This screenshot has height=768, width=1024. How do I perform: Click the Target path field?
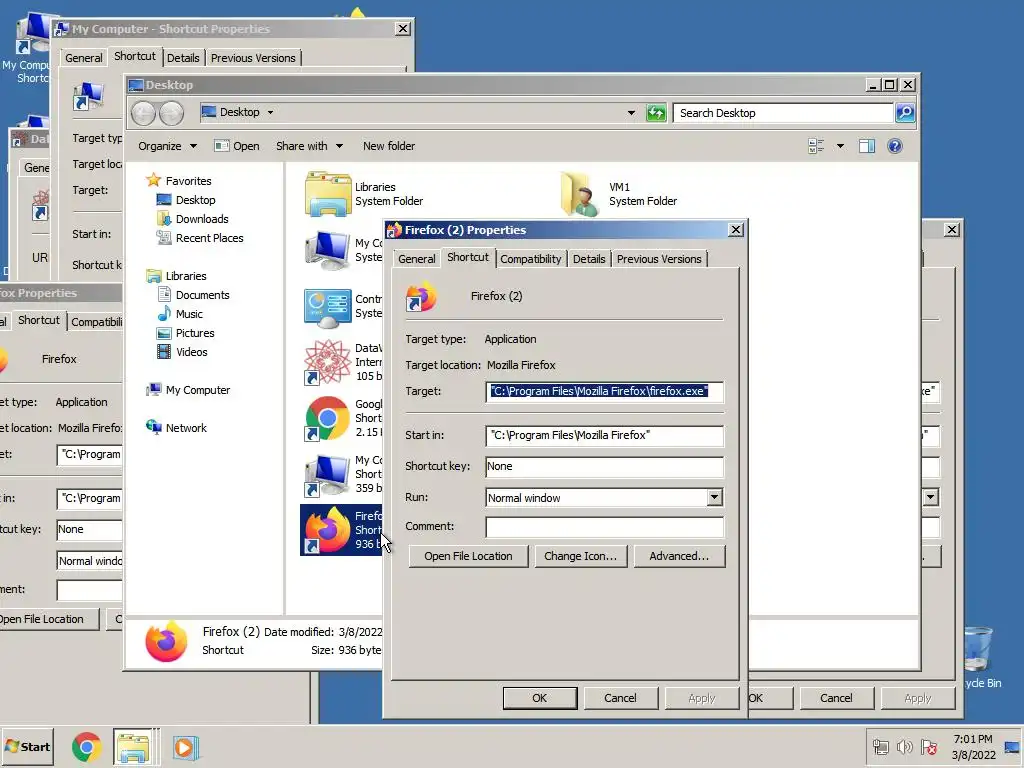(x=605, y=391)
